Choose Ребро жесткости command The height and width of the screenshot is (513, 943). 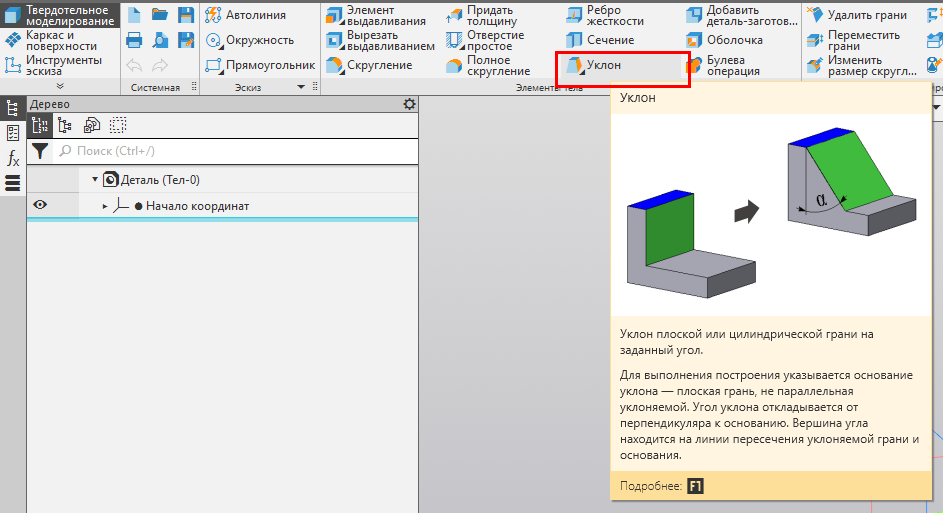(x=605, y=16)
